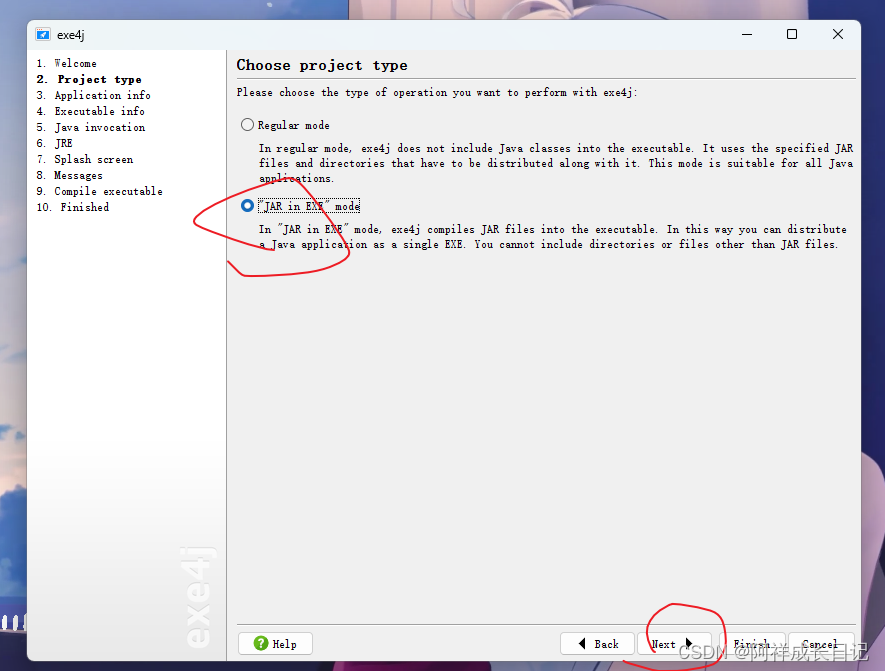Screen dimensions: 885x671
Task: Open step 9 Compile executable
Action: click(100, 191)
